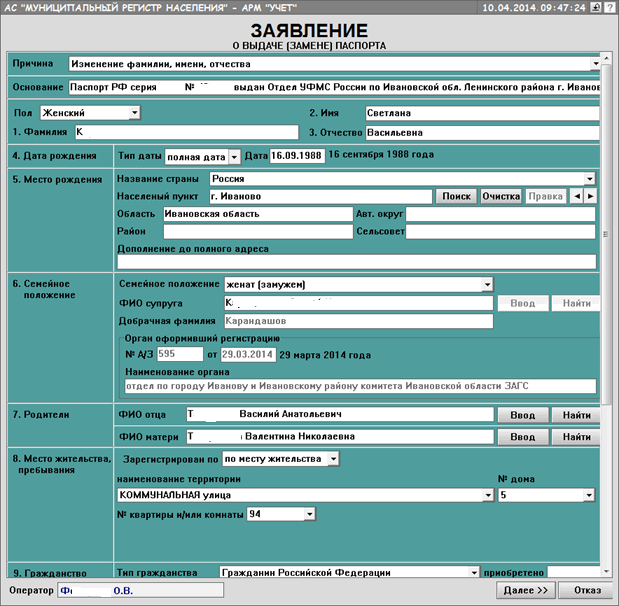Click the Дополнение до полного адреса field
619x606 pixels.
click(x=356, y=262)
